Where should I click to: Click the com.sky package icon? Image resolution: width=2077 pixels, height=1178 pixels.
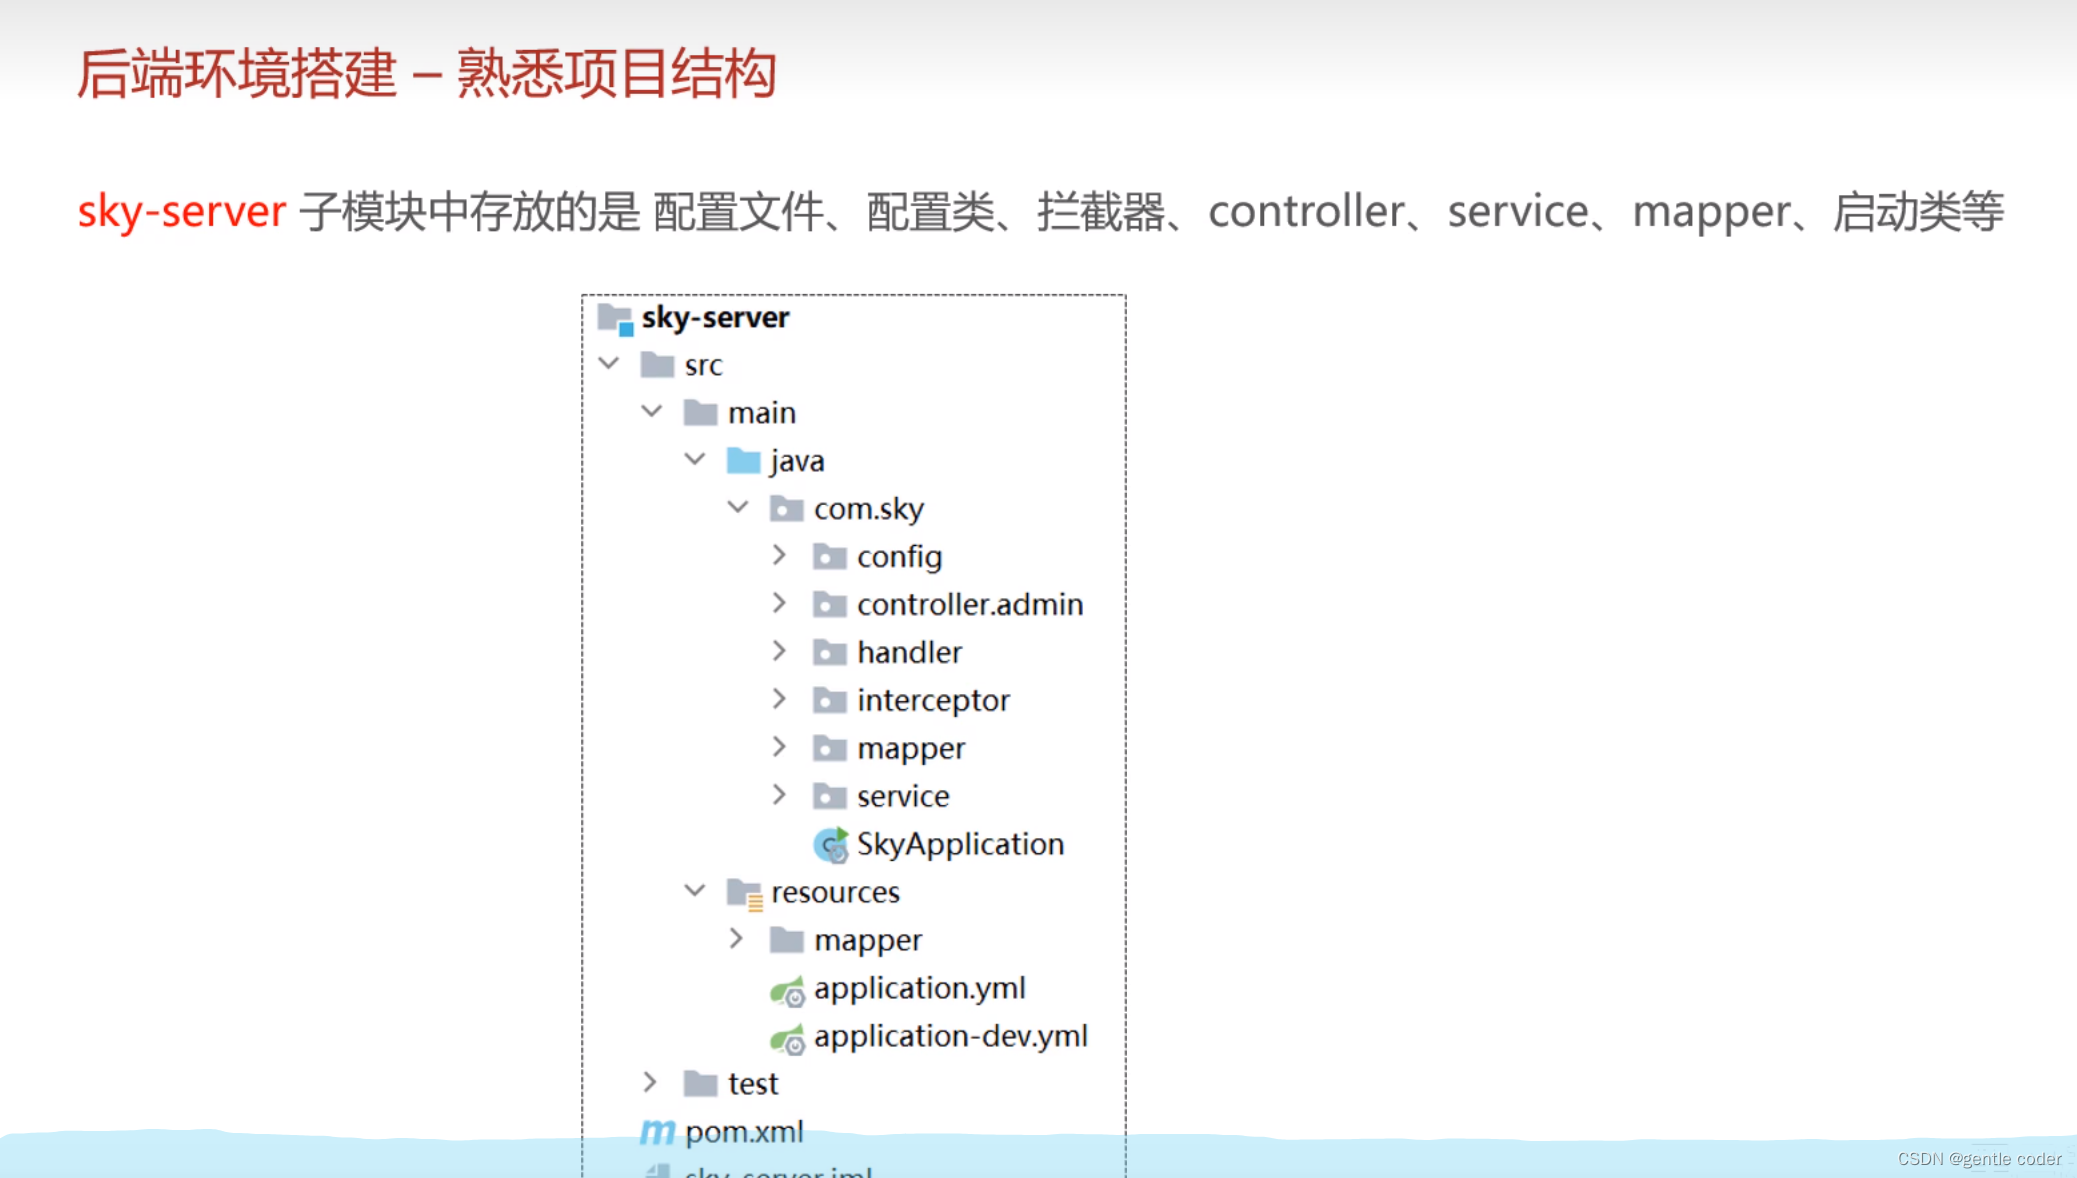(x=786, y=510)
